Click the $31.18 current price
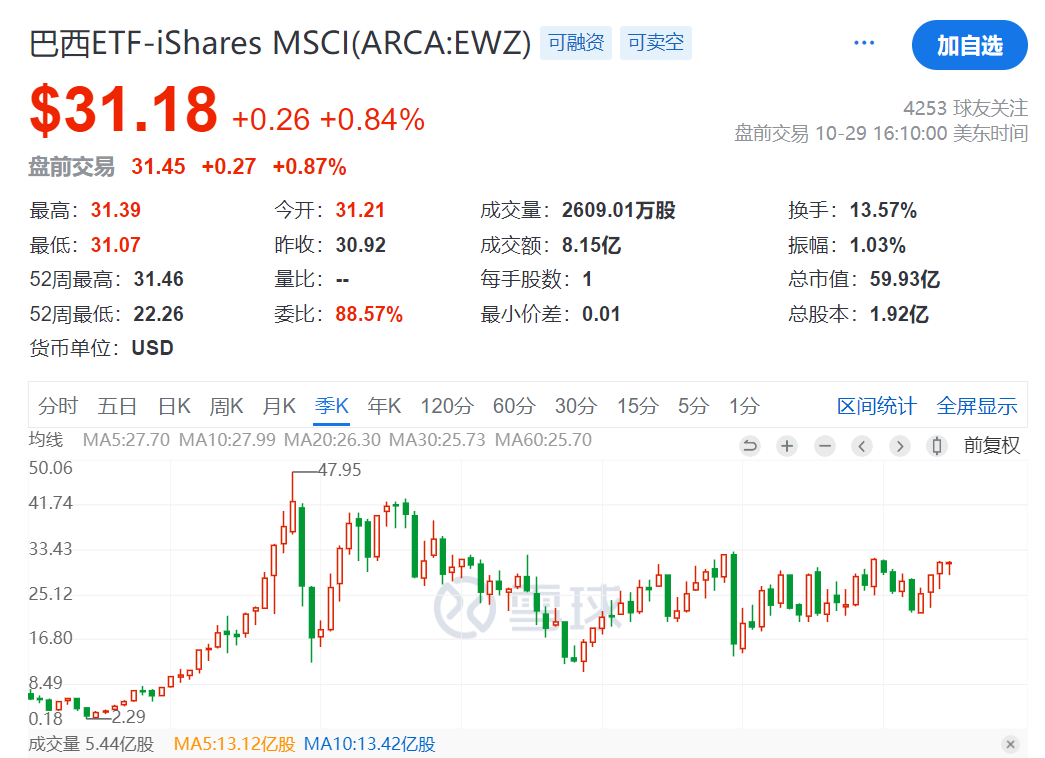Image resolution: width=1045 pixels, height=758 pixels. coord(124,109)
